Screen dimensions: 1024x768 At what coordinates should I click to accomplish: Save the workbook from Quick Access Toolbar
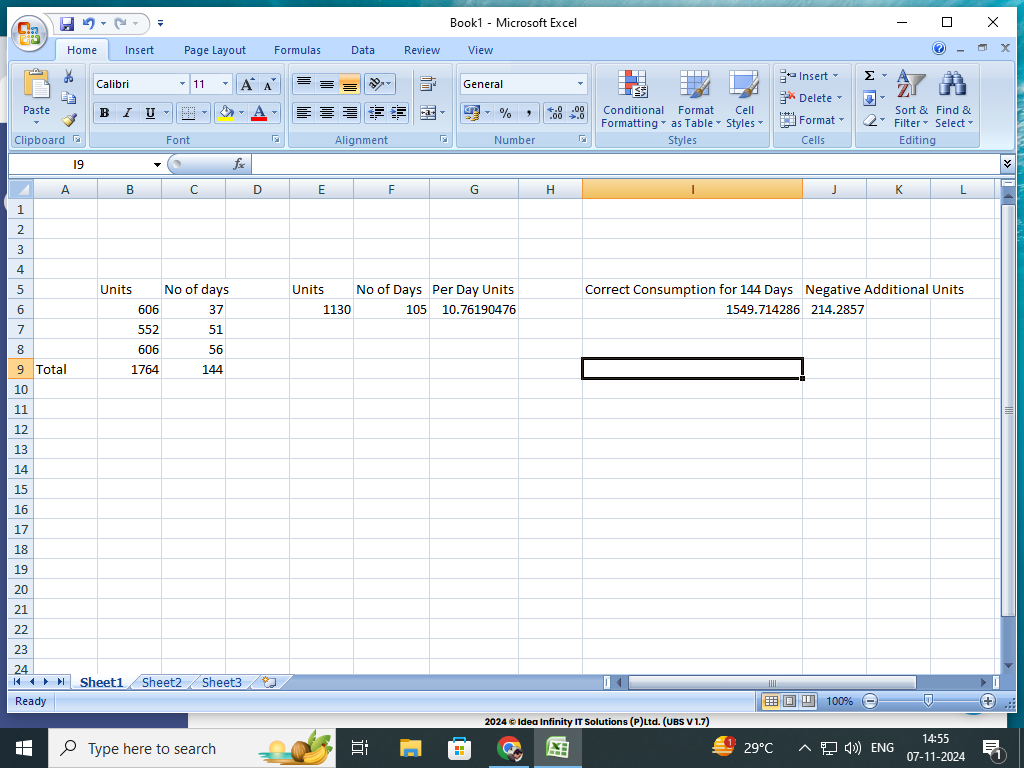[x=67, y=24]
